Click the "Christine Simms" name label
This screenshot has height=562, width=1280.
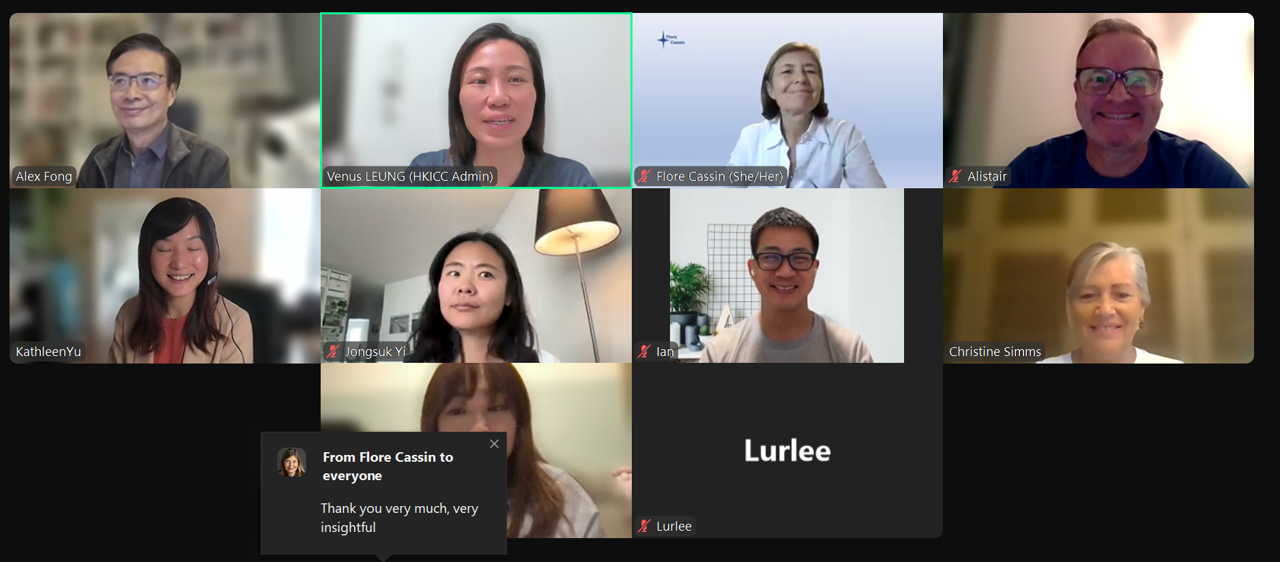(995, 352)
